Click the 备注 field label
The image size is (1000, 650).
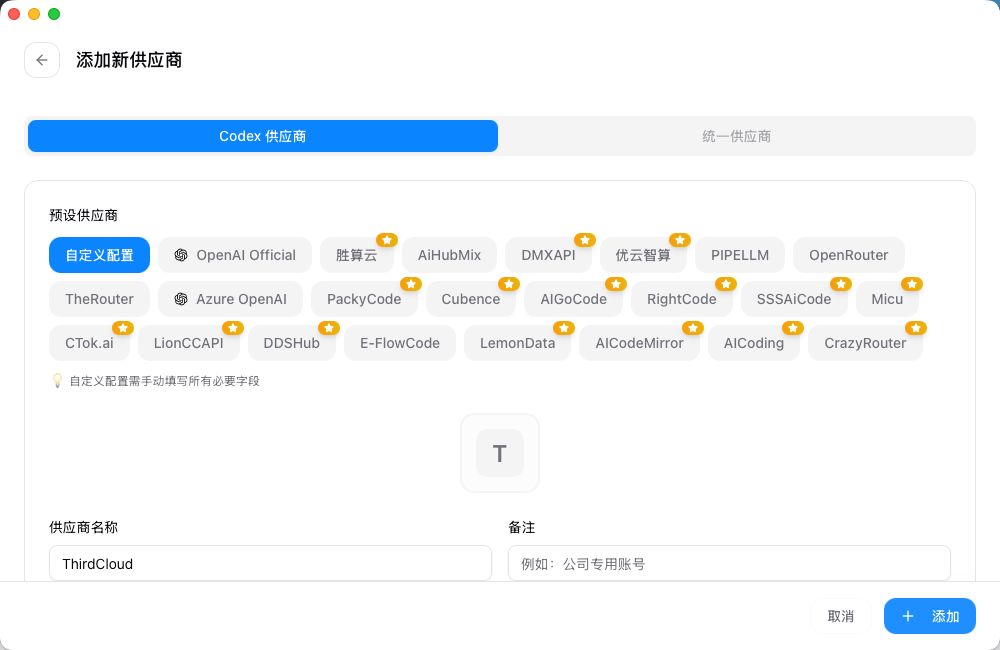[522, 528]
